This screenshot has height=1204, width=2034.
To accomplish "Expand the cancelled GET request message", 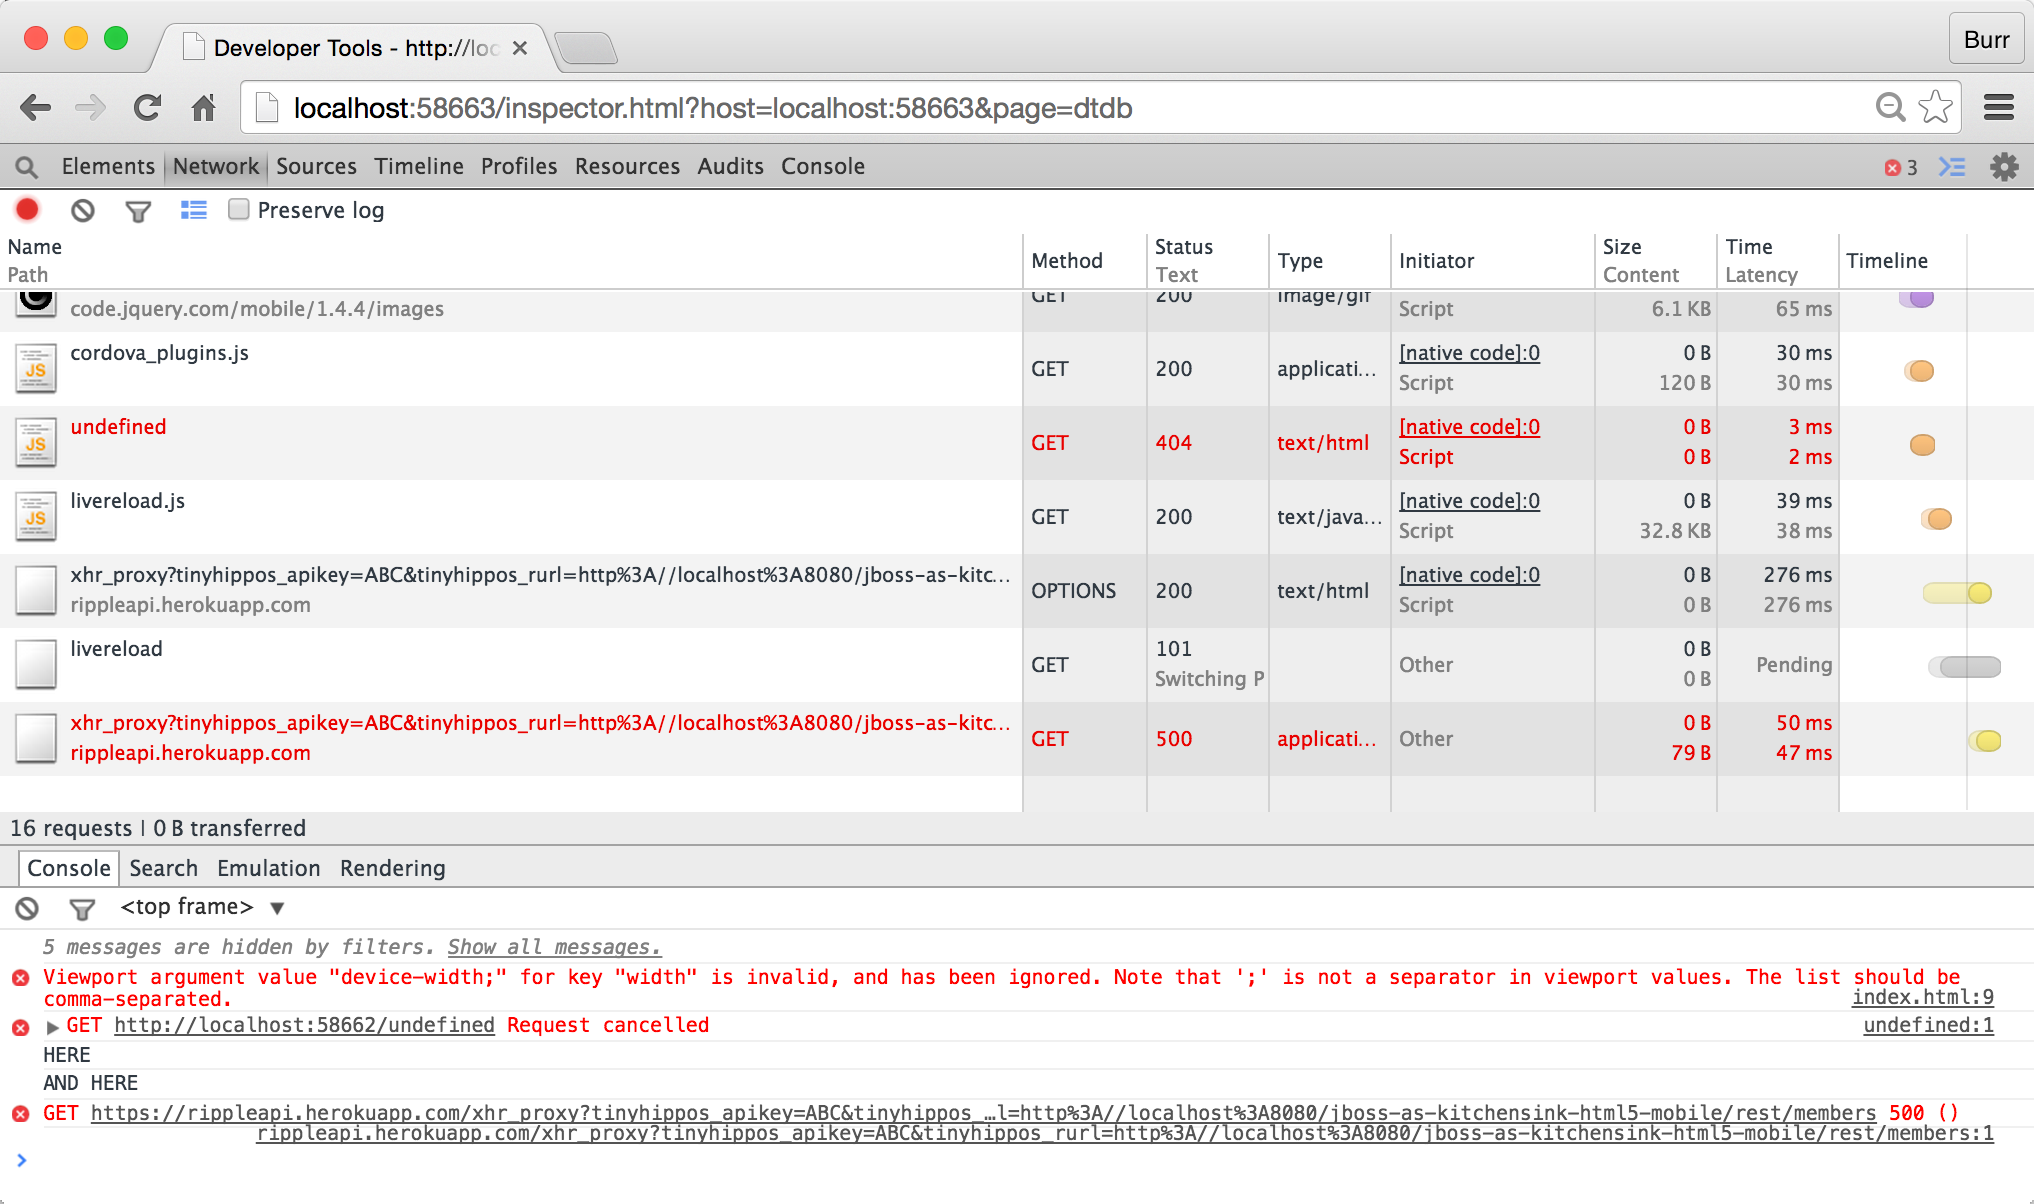I will 53,1027.
